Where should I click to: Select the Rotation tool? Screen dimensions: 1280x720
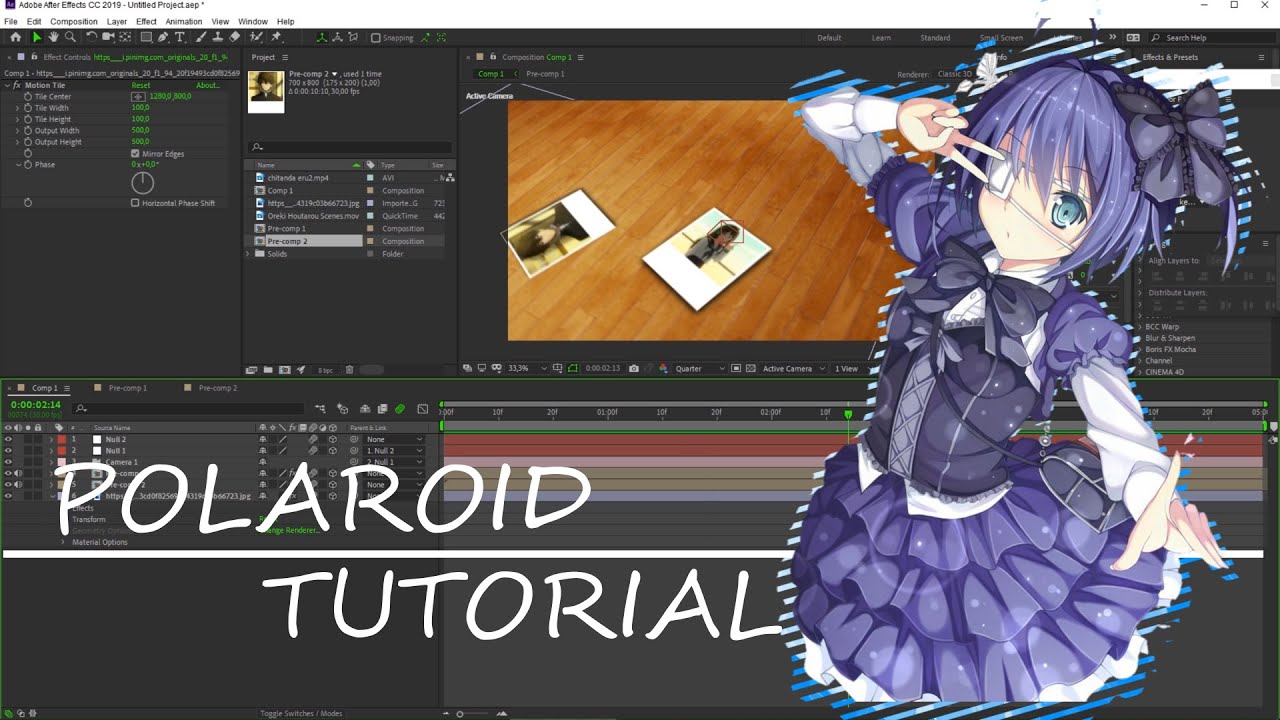click(91, 37)
